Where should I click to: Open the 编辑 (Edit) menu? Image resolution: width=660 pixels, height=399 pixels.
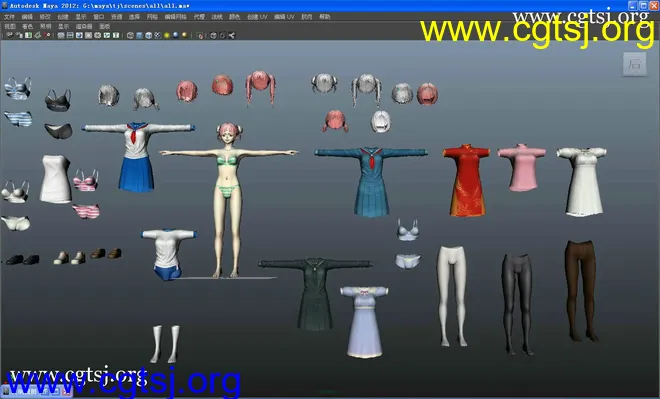[27, 17]
